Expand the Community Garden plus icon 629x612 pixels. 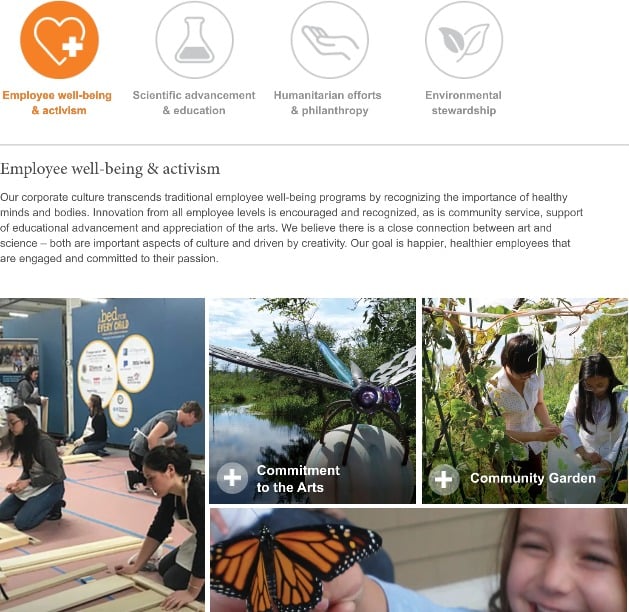click(443, 480)
